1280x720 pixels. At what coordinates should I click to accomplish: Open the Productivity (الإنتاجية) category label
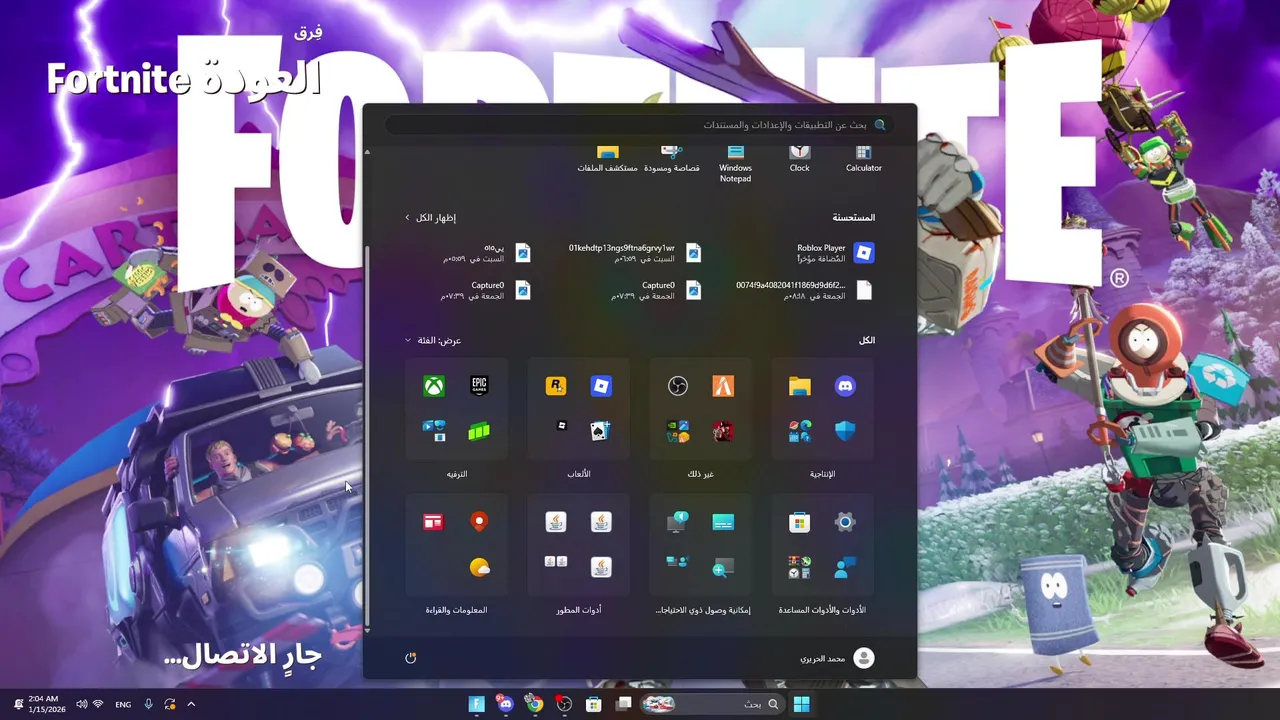(x=822, y=474)
